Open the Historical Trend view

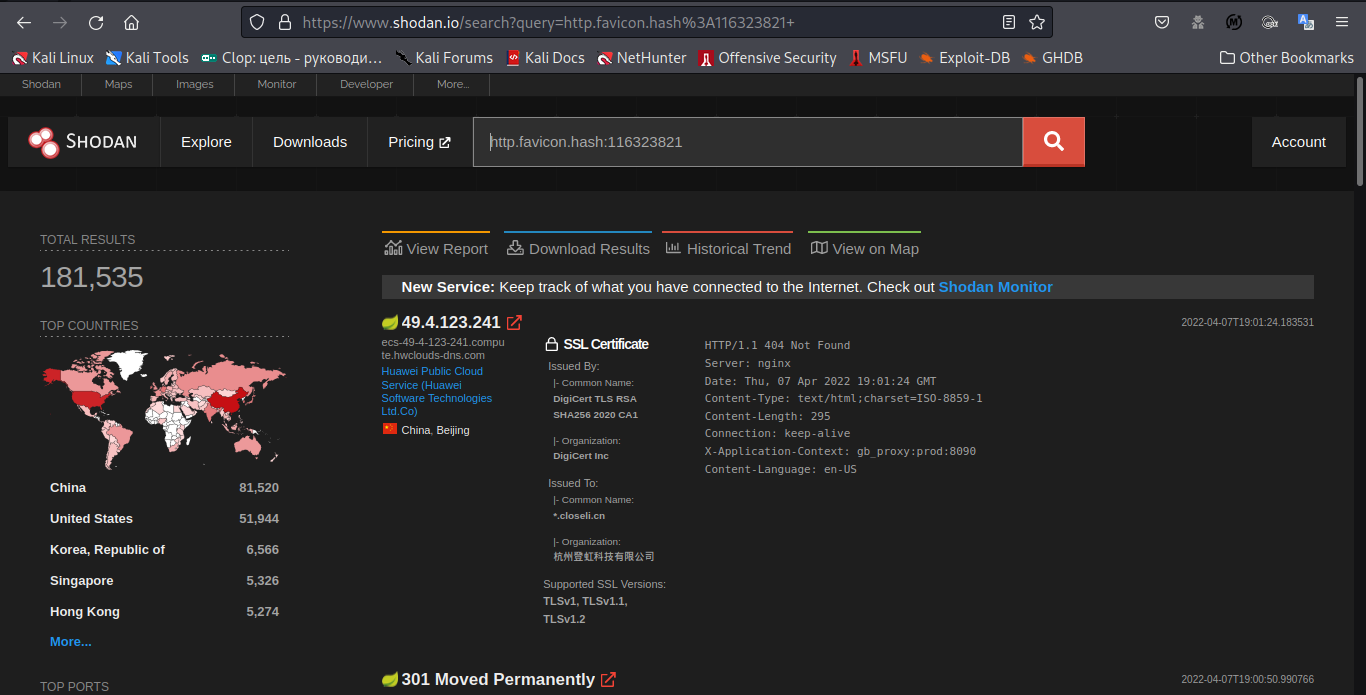[x=728, y=249]
